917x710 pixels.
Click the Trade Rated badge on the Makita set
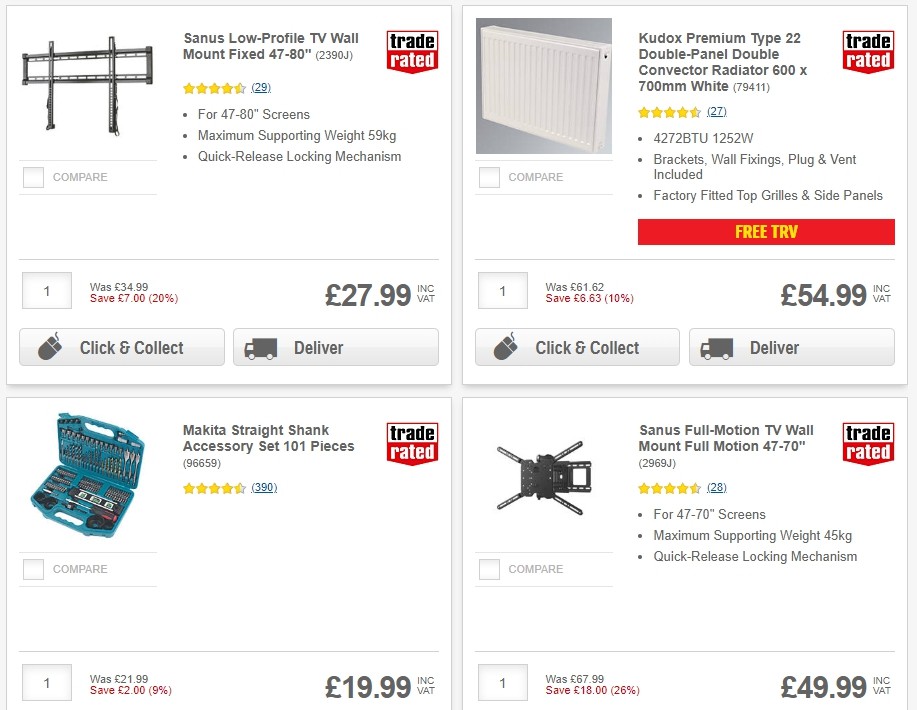click(x=412, y=443)
